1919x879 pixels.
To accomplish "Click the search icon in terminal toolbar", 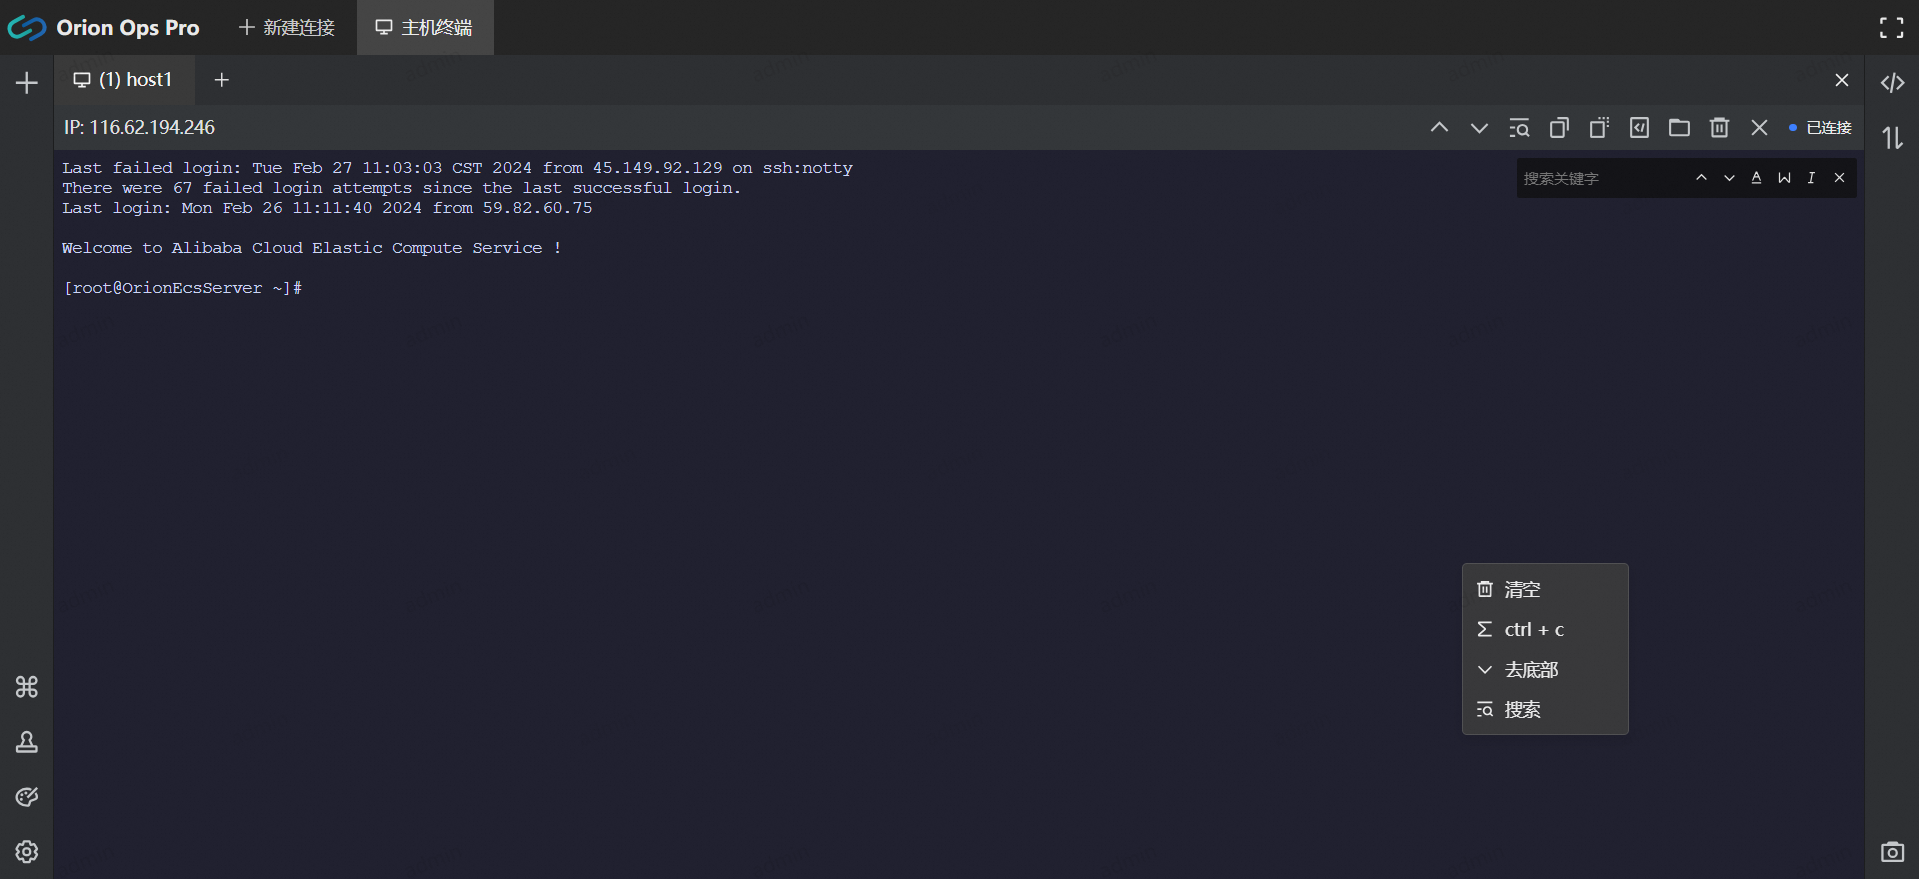I will [x=1519, y=128].
